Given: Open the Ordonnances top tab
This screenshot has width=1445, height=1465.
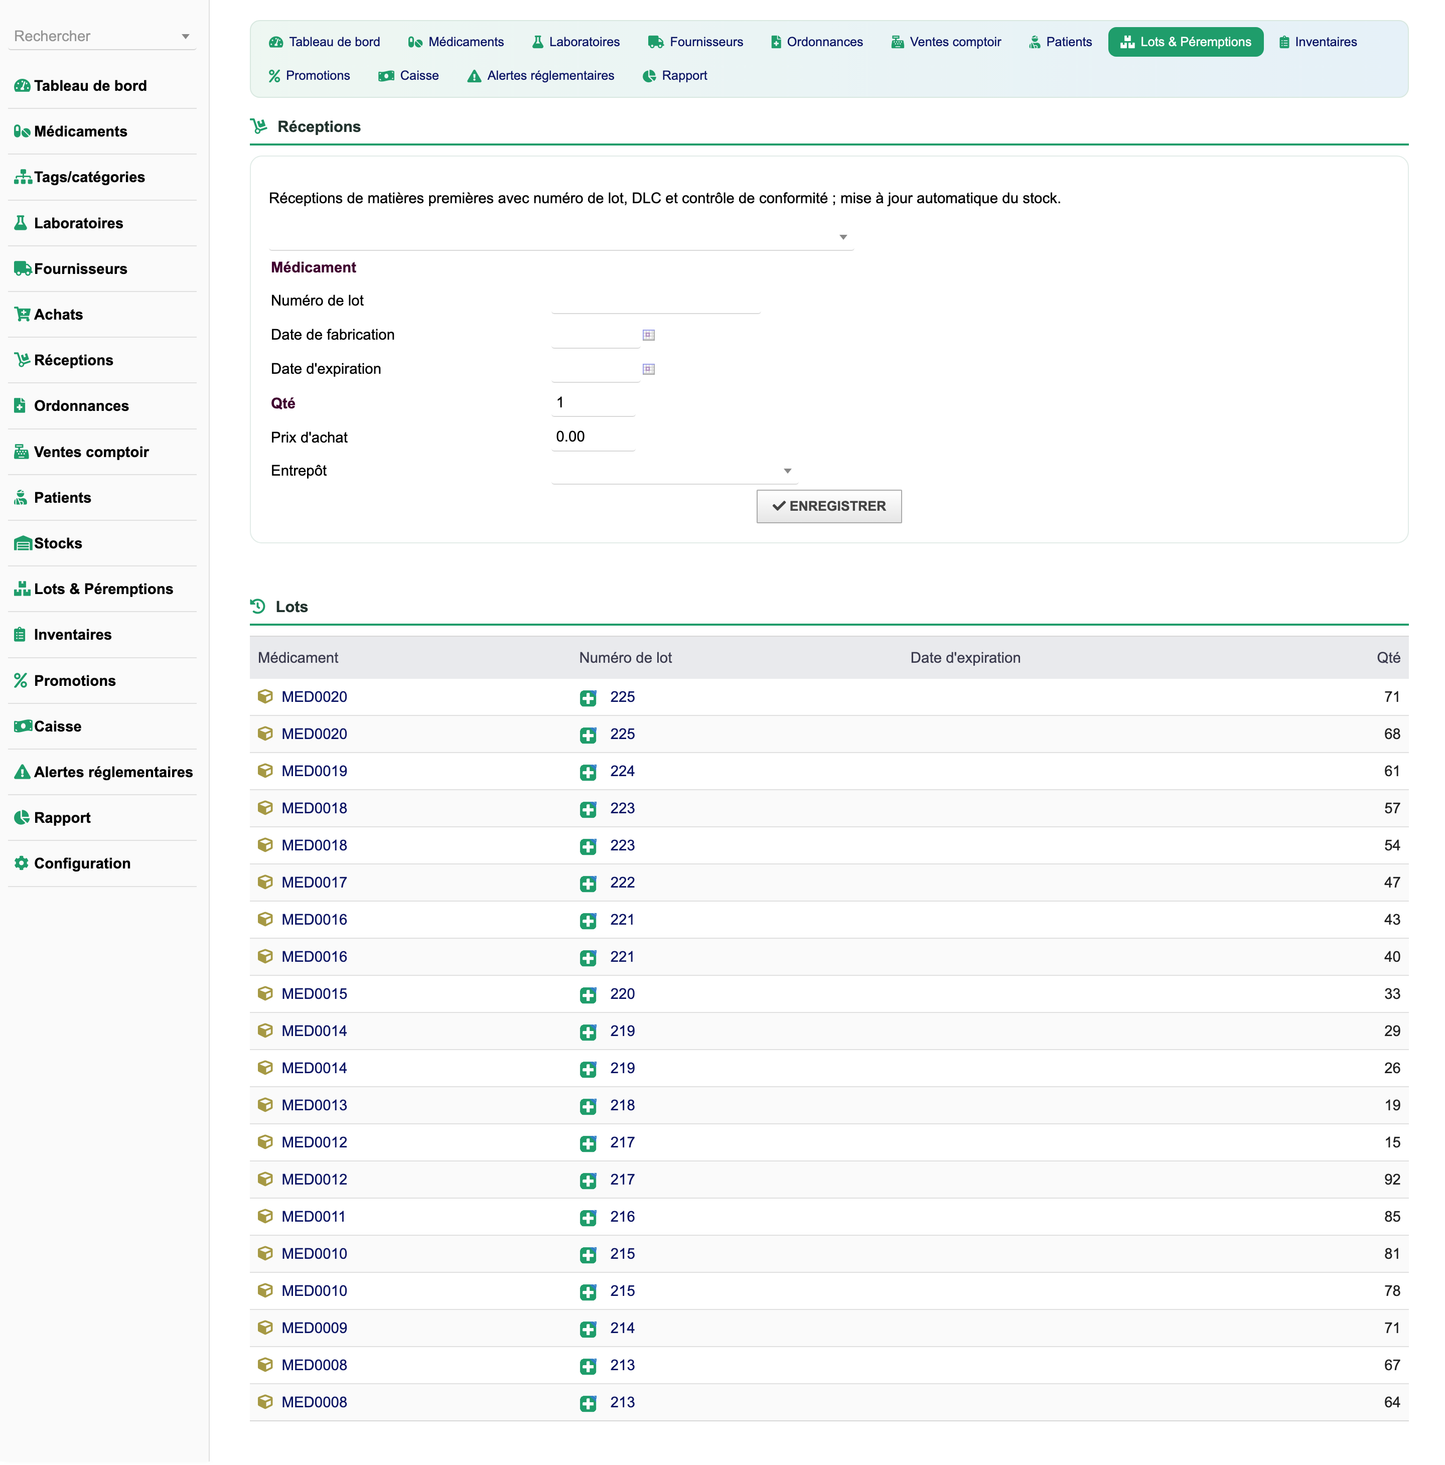Looking at the screenshot, I should 817,42.
